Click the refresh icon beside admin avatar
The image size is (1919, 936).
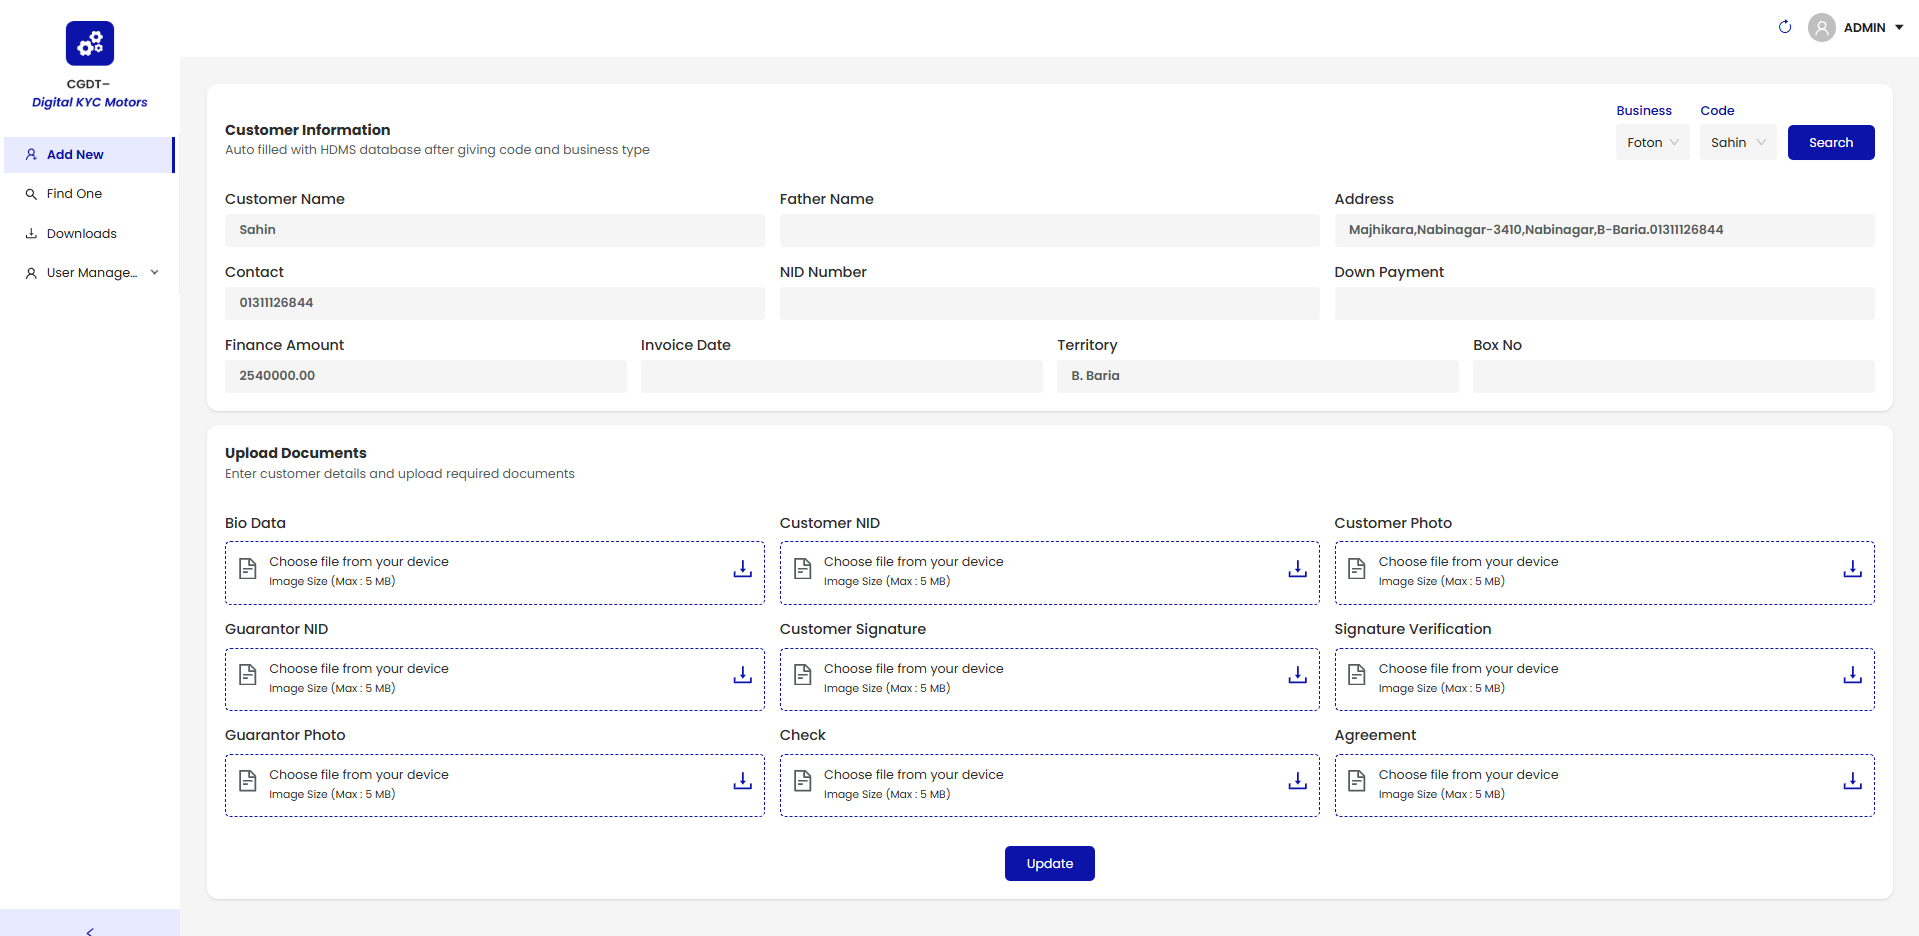[x=1784, y=27]
